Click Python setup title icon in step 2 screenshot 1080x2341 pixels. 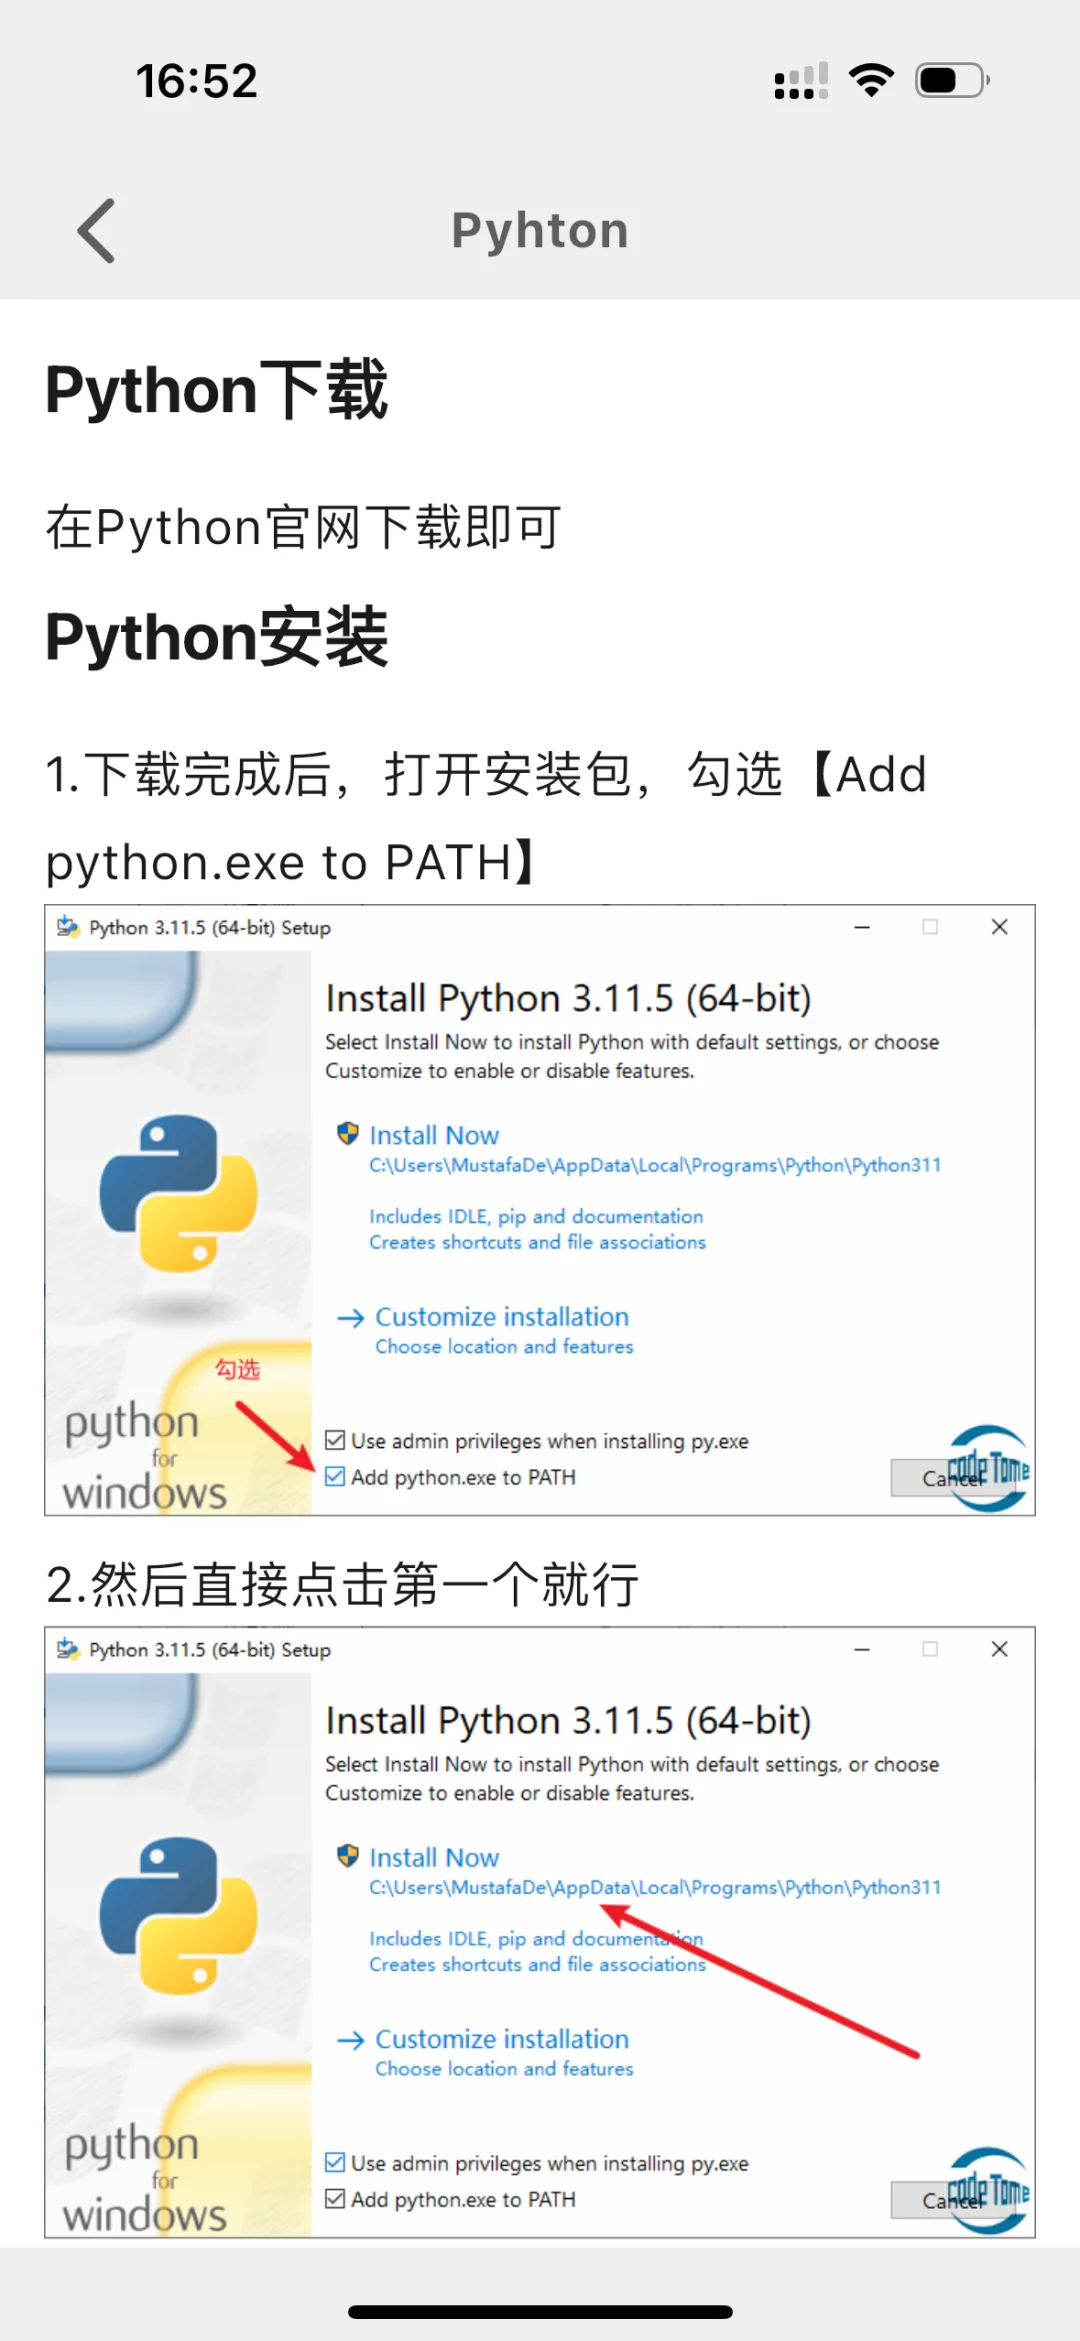68,1649
